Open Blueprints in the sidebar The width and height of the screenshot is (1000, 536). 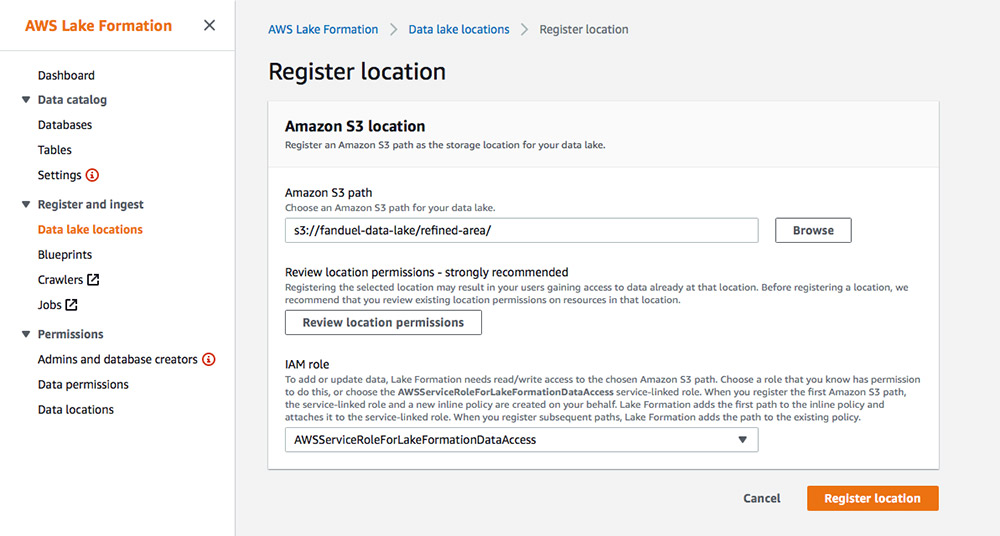64,255
